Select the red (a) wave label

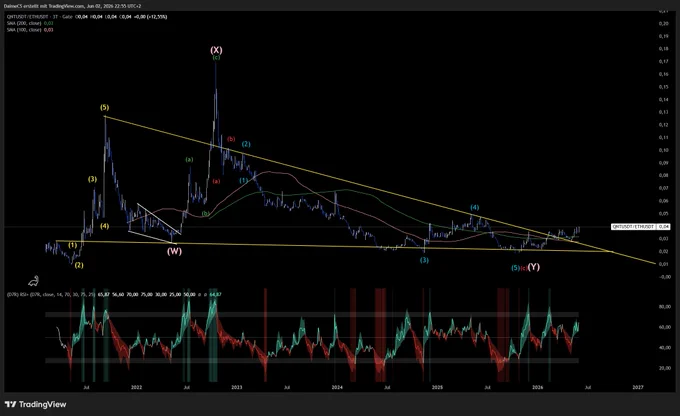[x=216, y=181]
